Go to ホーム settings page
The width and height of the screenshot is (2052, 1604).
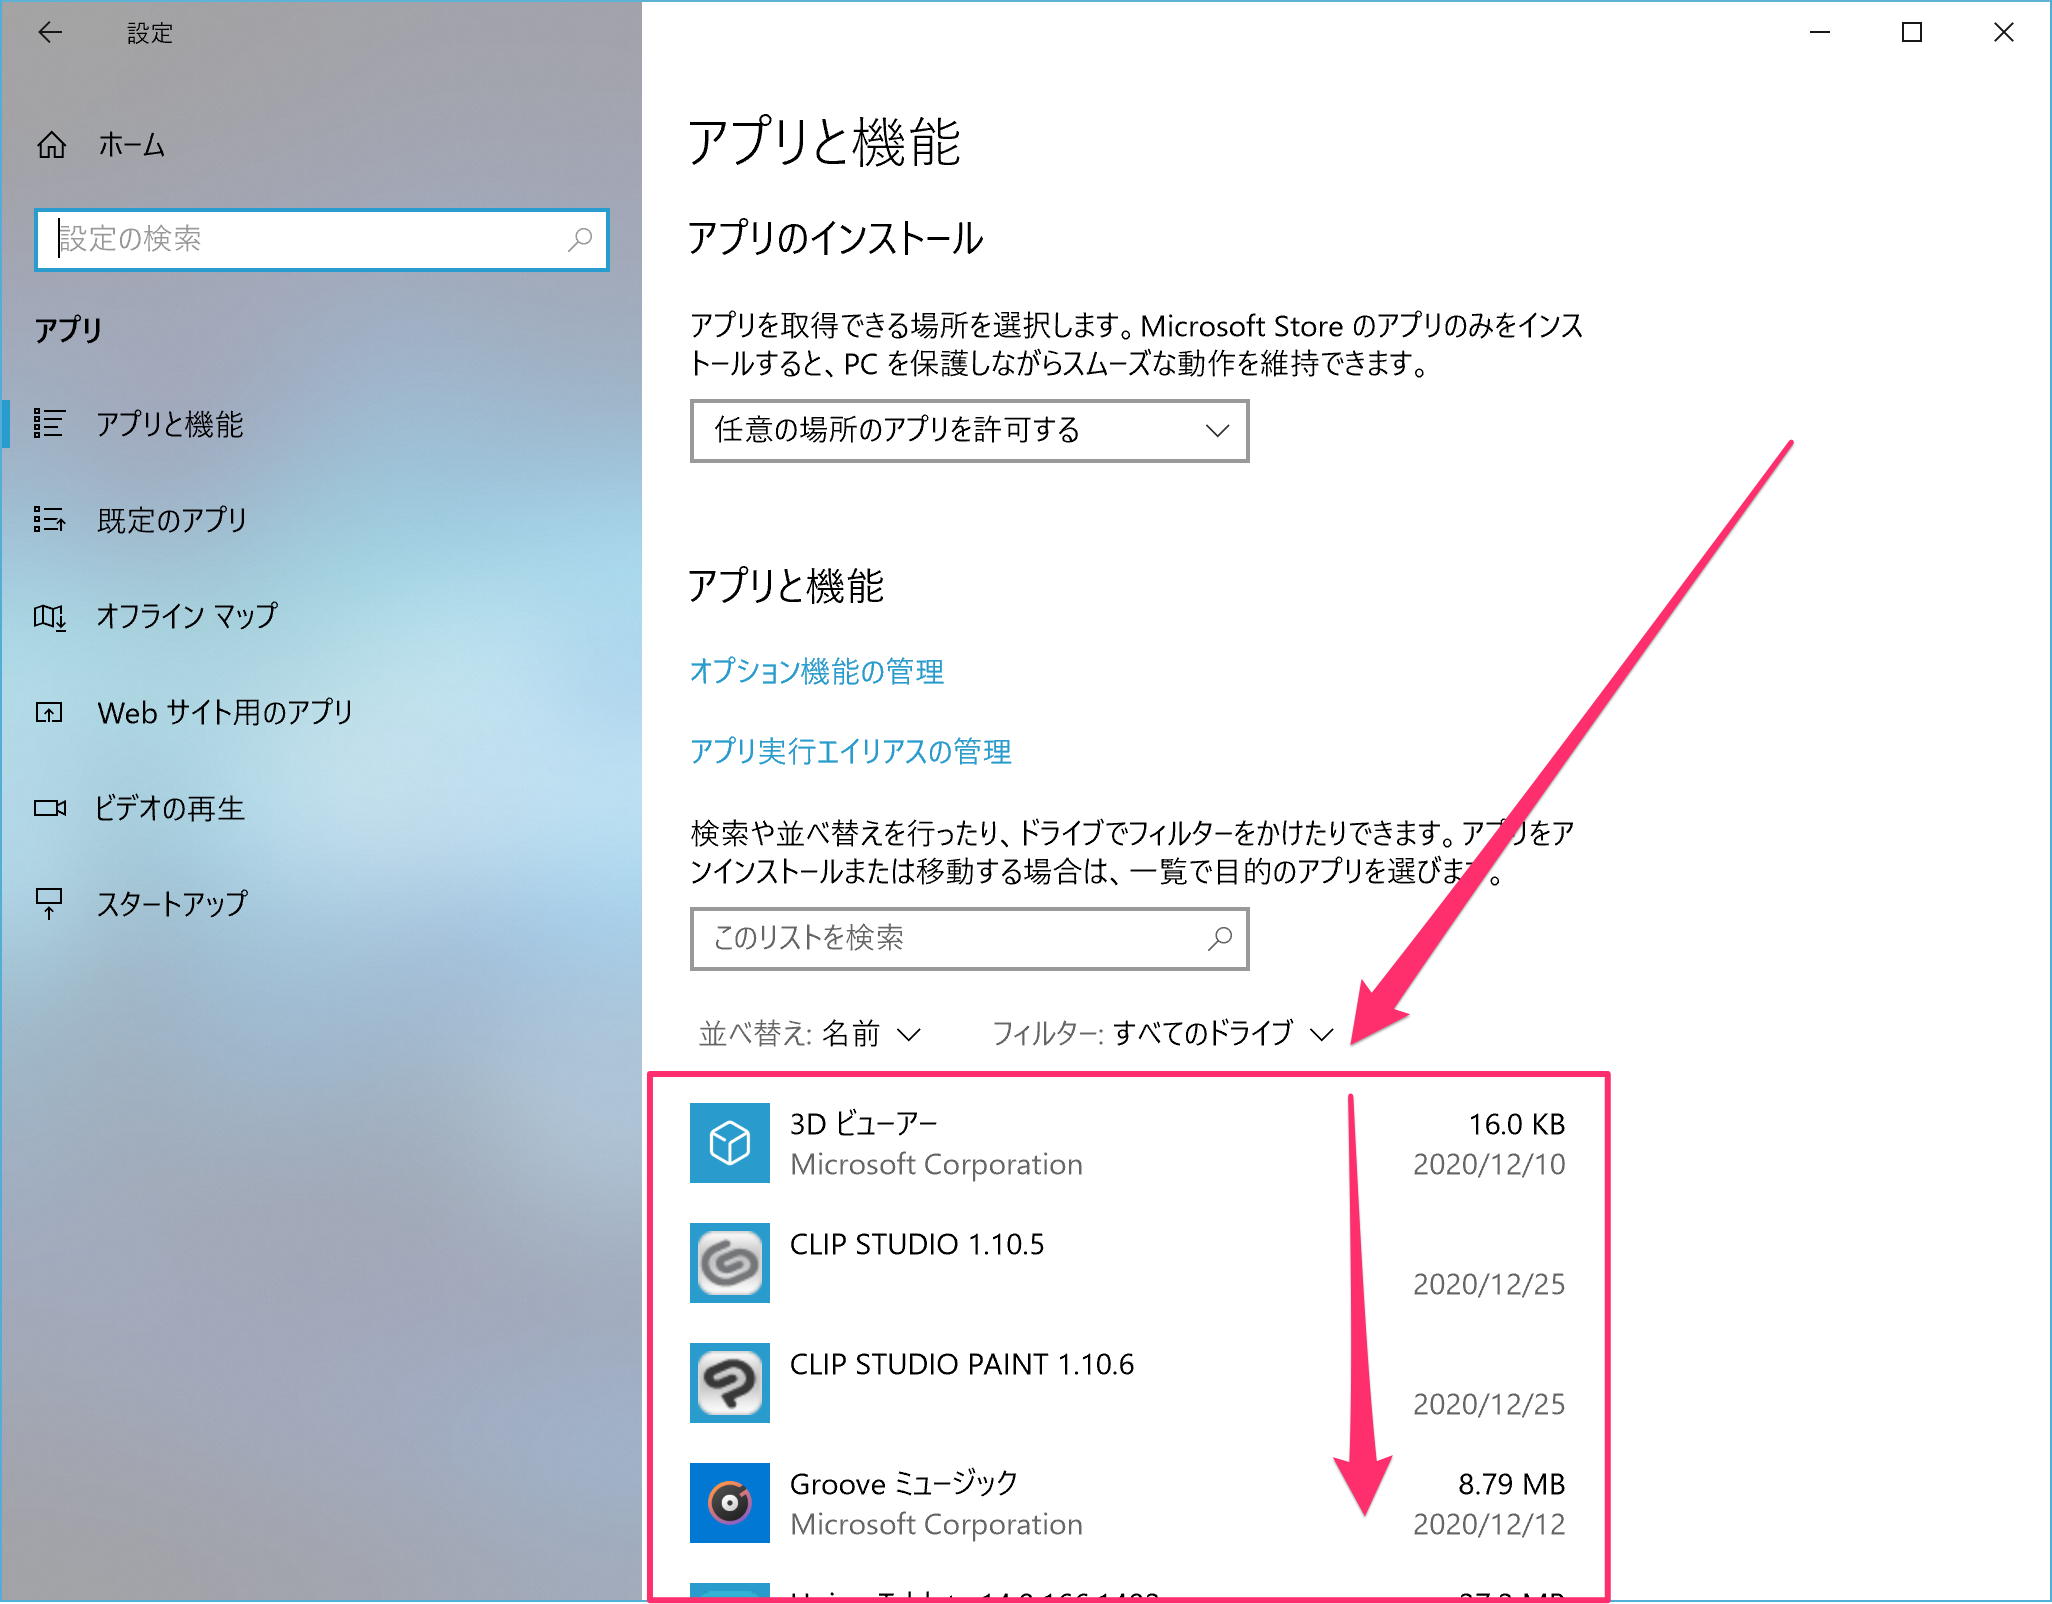[x=321, y=146]
